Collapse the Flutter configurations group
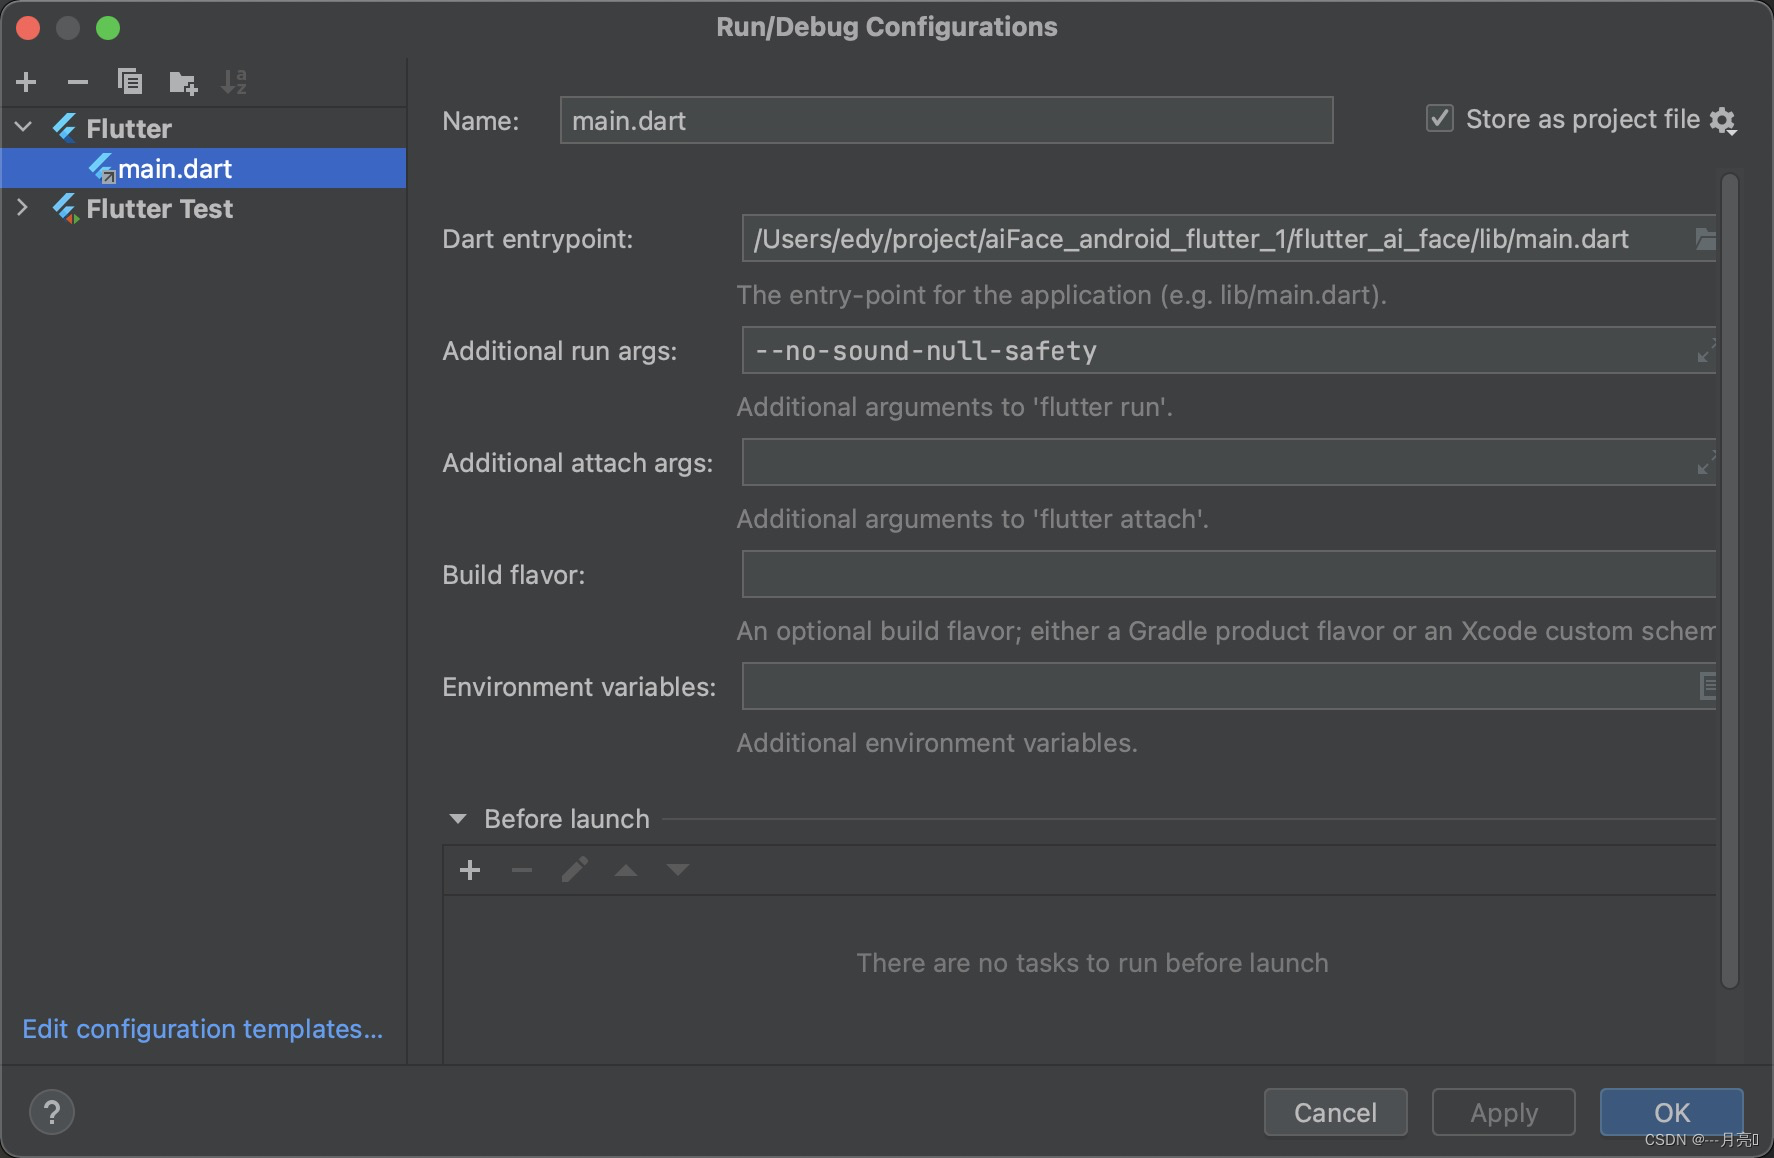The image size is (1774, 1158). (24, 128)
